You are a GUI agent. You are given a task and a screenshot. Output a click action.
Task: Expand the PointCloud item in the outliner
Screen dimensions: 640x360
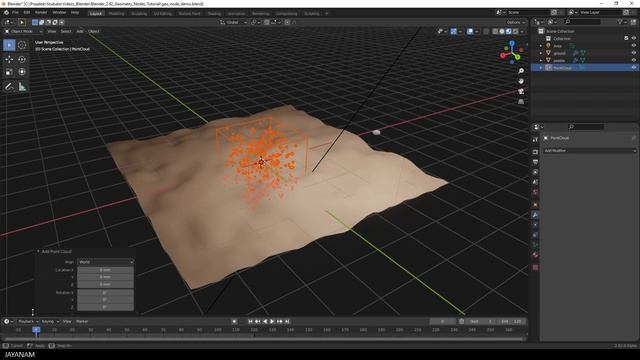541,68
